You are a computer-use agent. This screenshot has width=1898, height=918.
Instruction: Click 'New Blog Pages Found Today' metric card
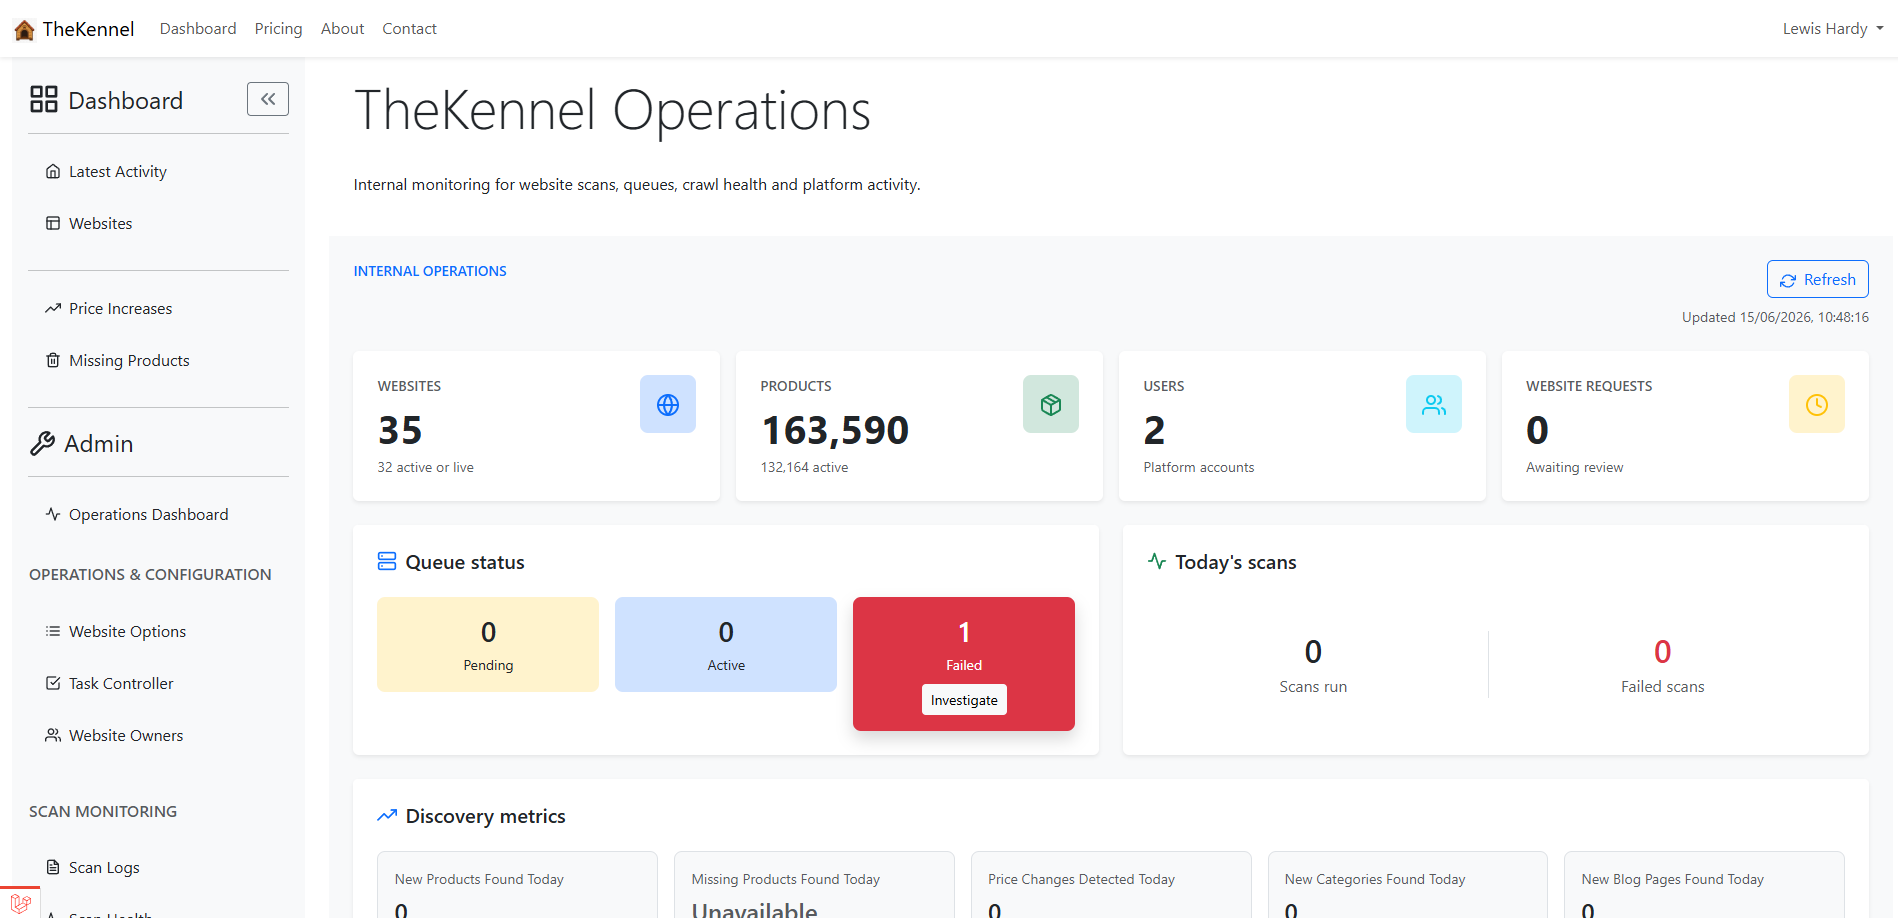click(x=1704, y=885)
